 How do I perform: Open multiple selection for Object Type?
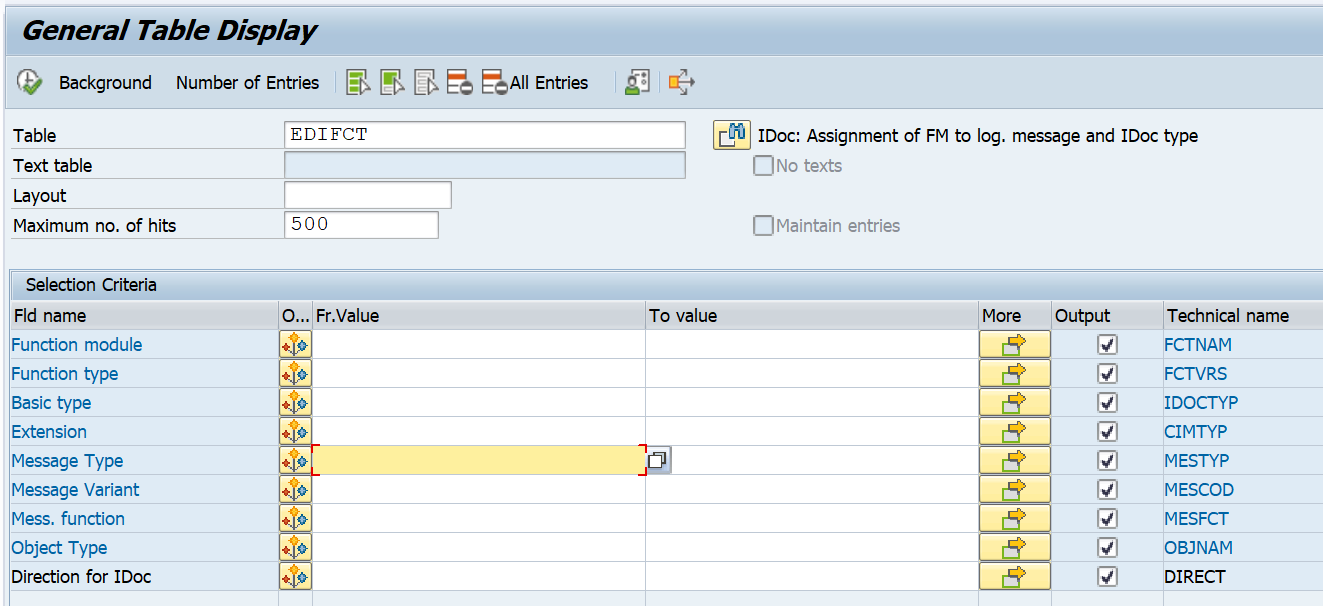pos(1012,547)
